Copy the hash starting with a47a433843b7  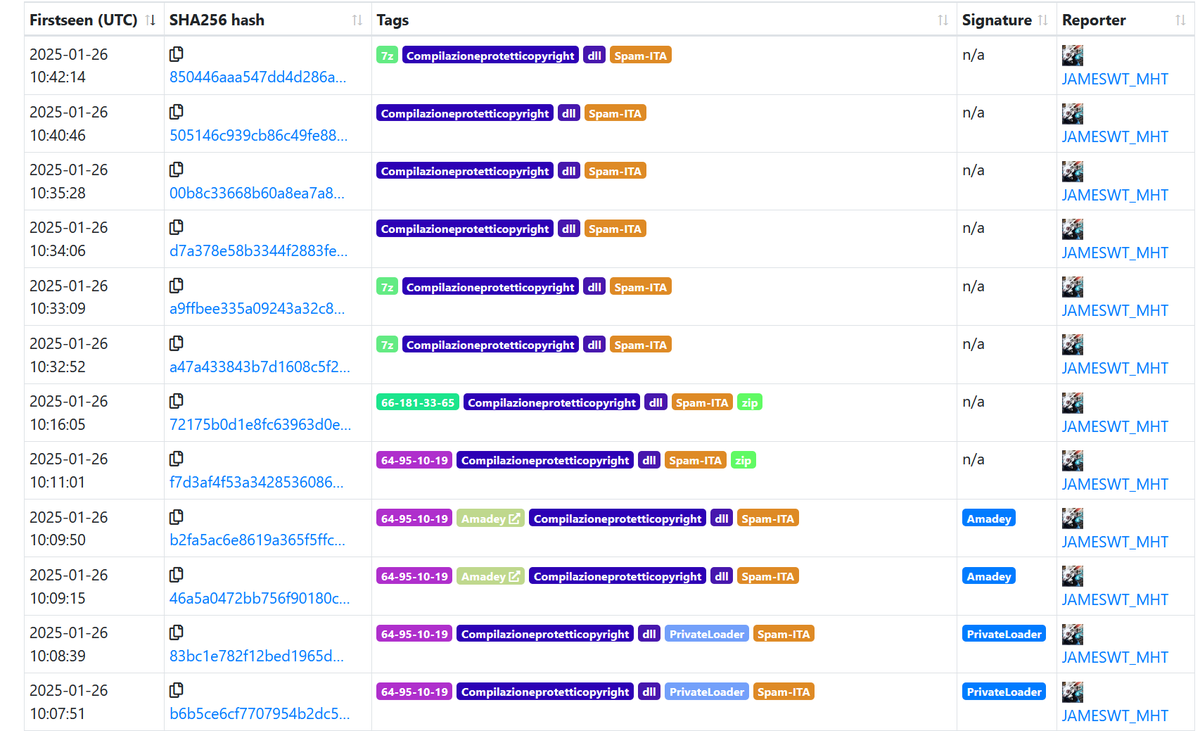click(x=176, y=343)
